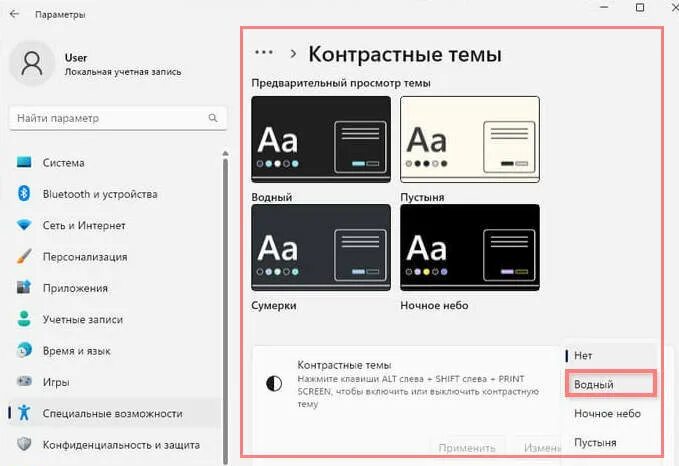The height and width of the screenshot is (466, 679).
Task: Open Специальные возможности section
Action: point(115,413)
